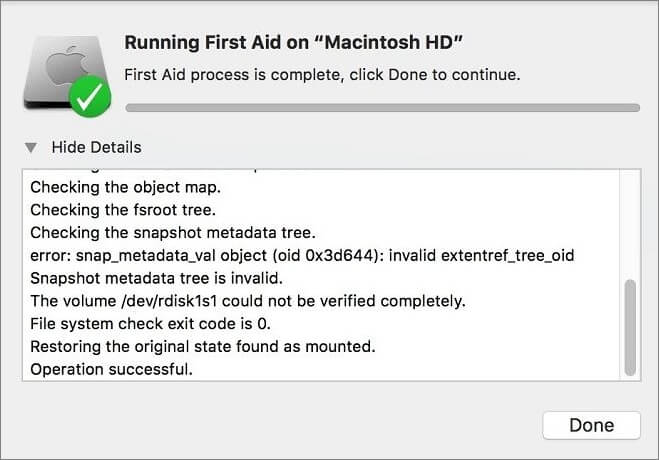Click 'Restoring the original state' log line
The image size is (659, 460).
point(202,347)
